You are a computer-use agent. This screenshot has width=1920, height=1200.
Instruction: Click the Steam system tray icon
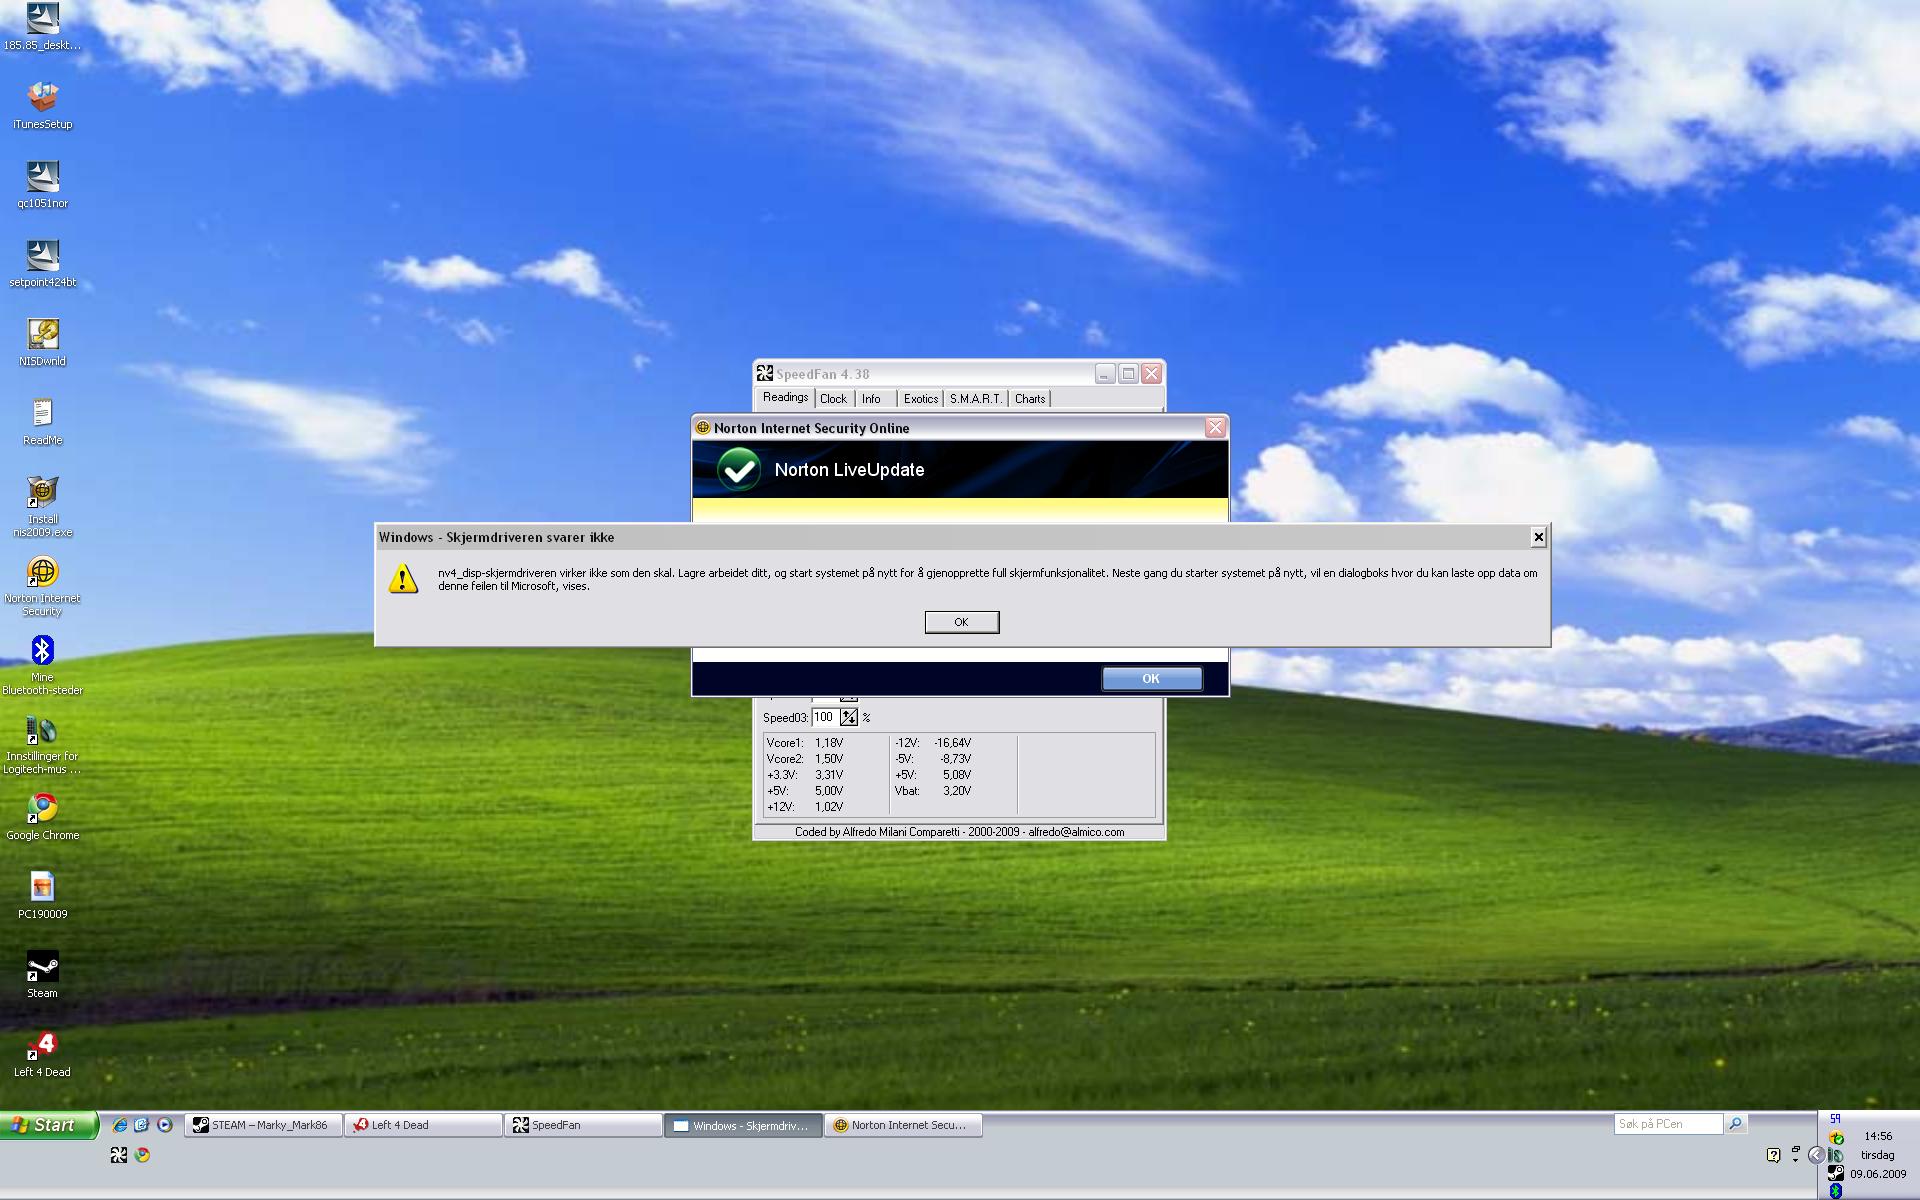click(x=1836, y=1173)
